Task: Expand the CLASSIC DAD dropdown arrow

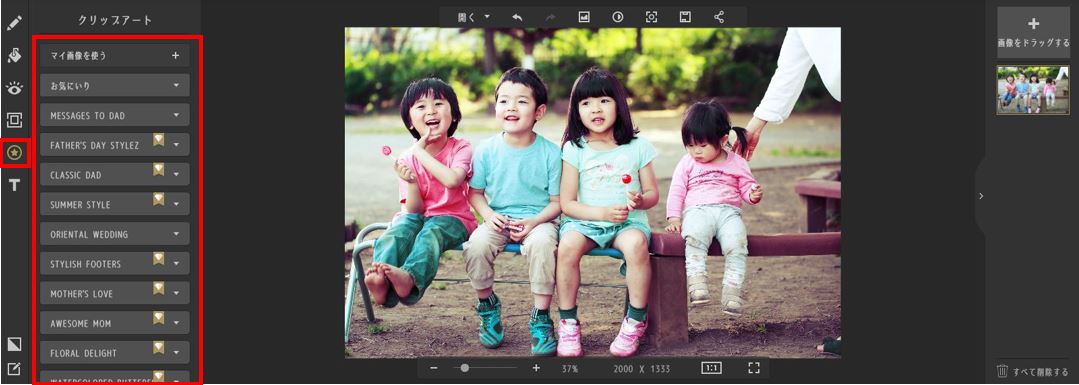Action: [176, 174]
